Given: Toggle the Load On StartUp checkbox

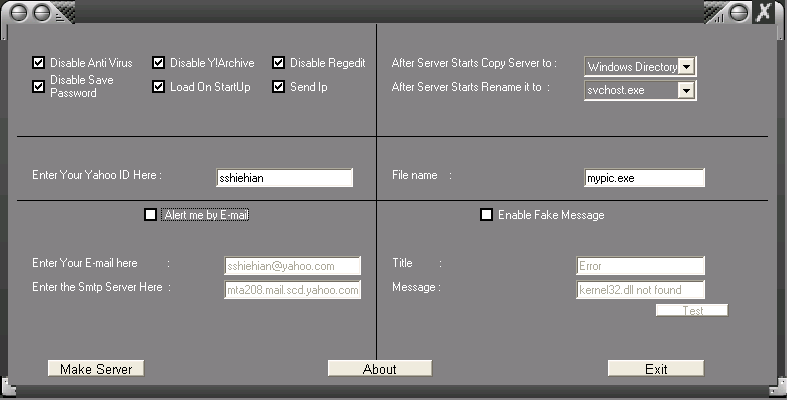Looking at the screenshot, I should (x=159, y=87).
